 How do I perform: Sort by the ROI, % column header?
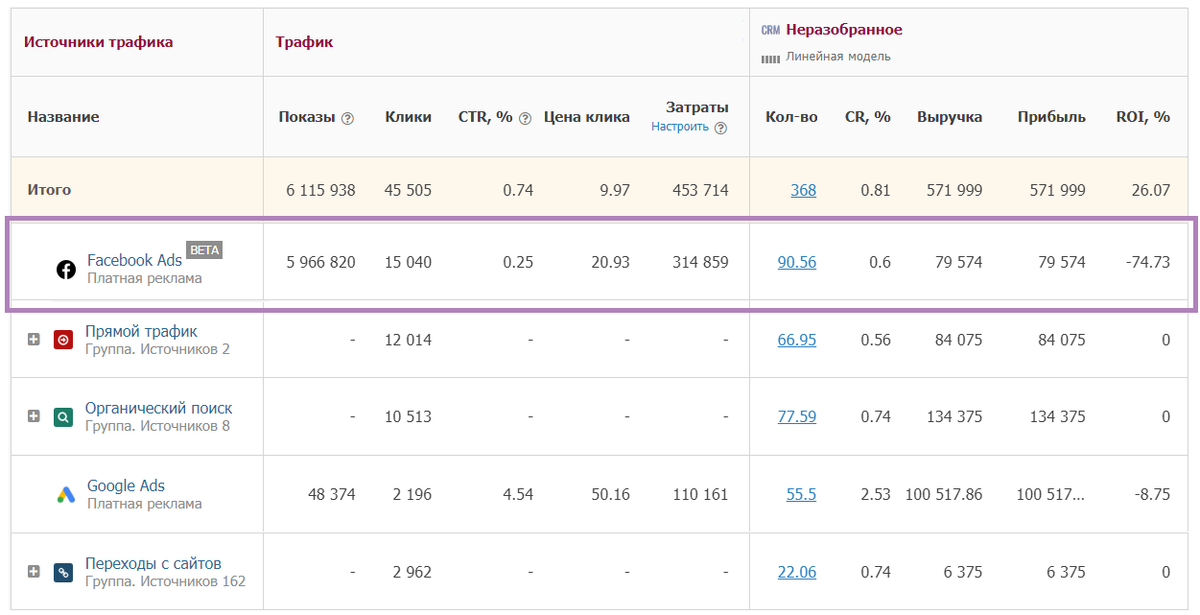coord(1143,117)
